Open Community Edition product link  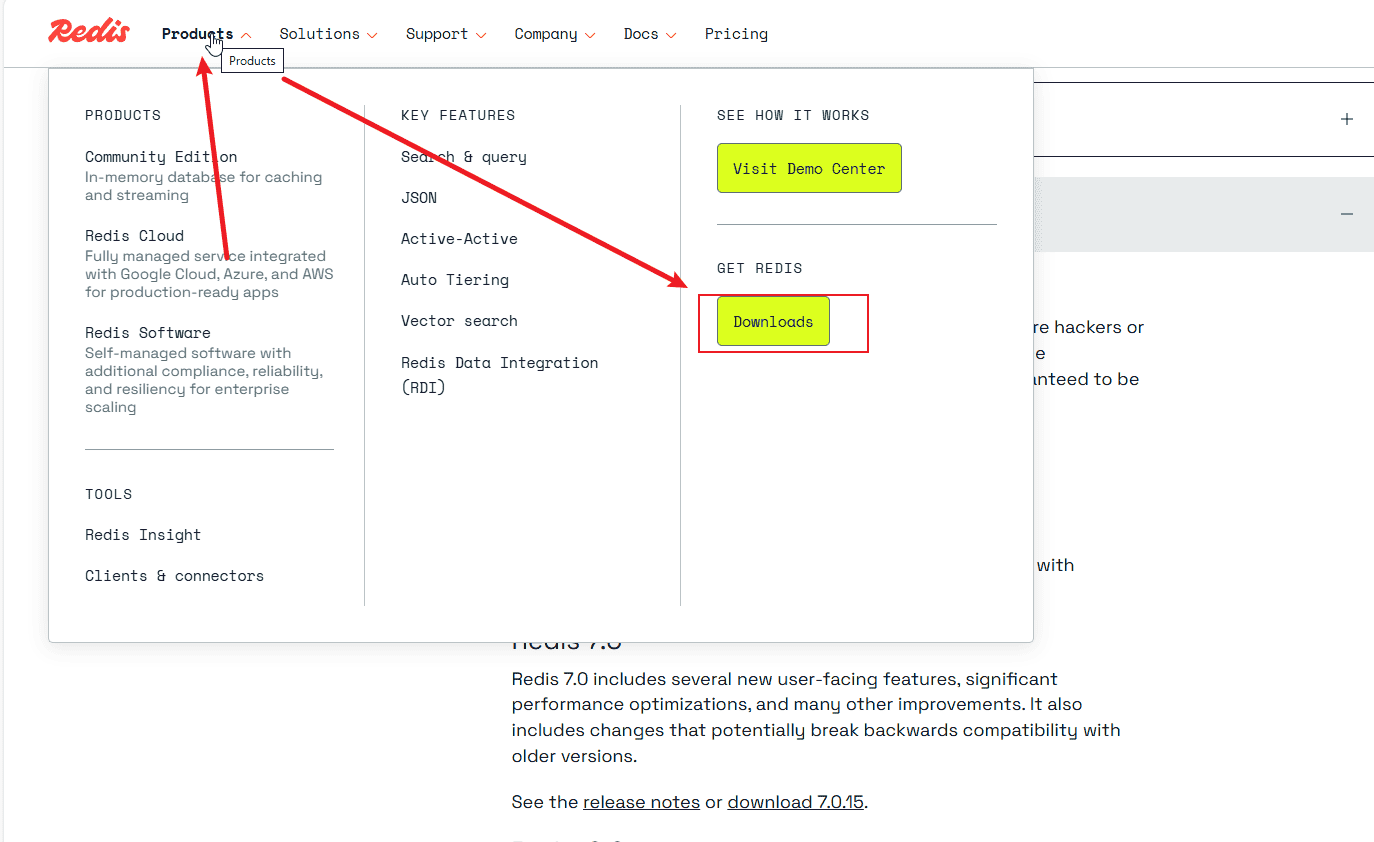161,157
